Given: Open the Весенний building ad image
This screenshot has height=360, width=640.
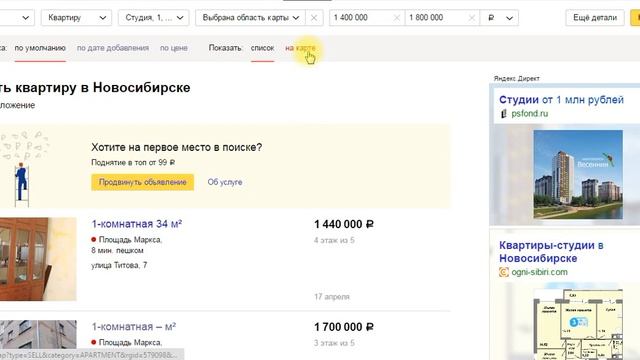Looking at the screenshot, I should click(x=578, y=175).
